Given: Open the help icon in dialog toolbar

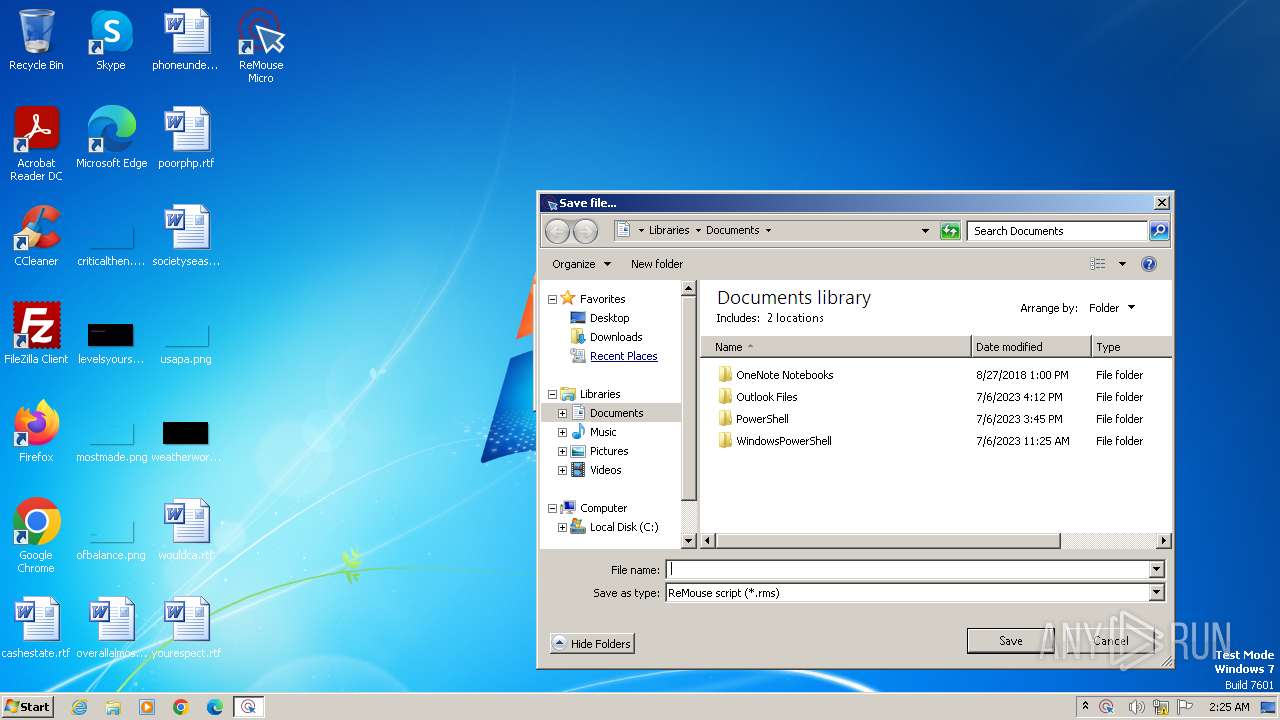Looking at the screenshot, I should (x=1149, y=264).
